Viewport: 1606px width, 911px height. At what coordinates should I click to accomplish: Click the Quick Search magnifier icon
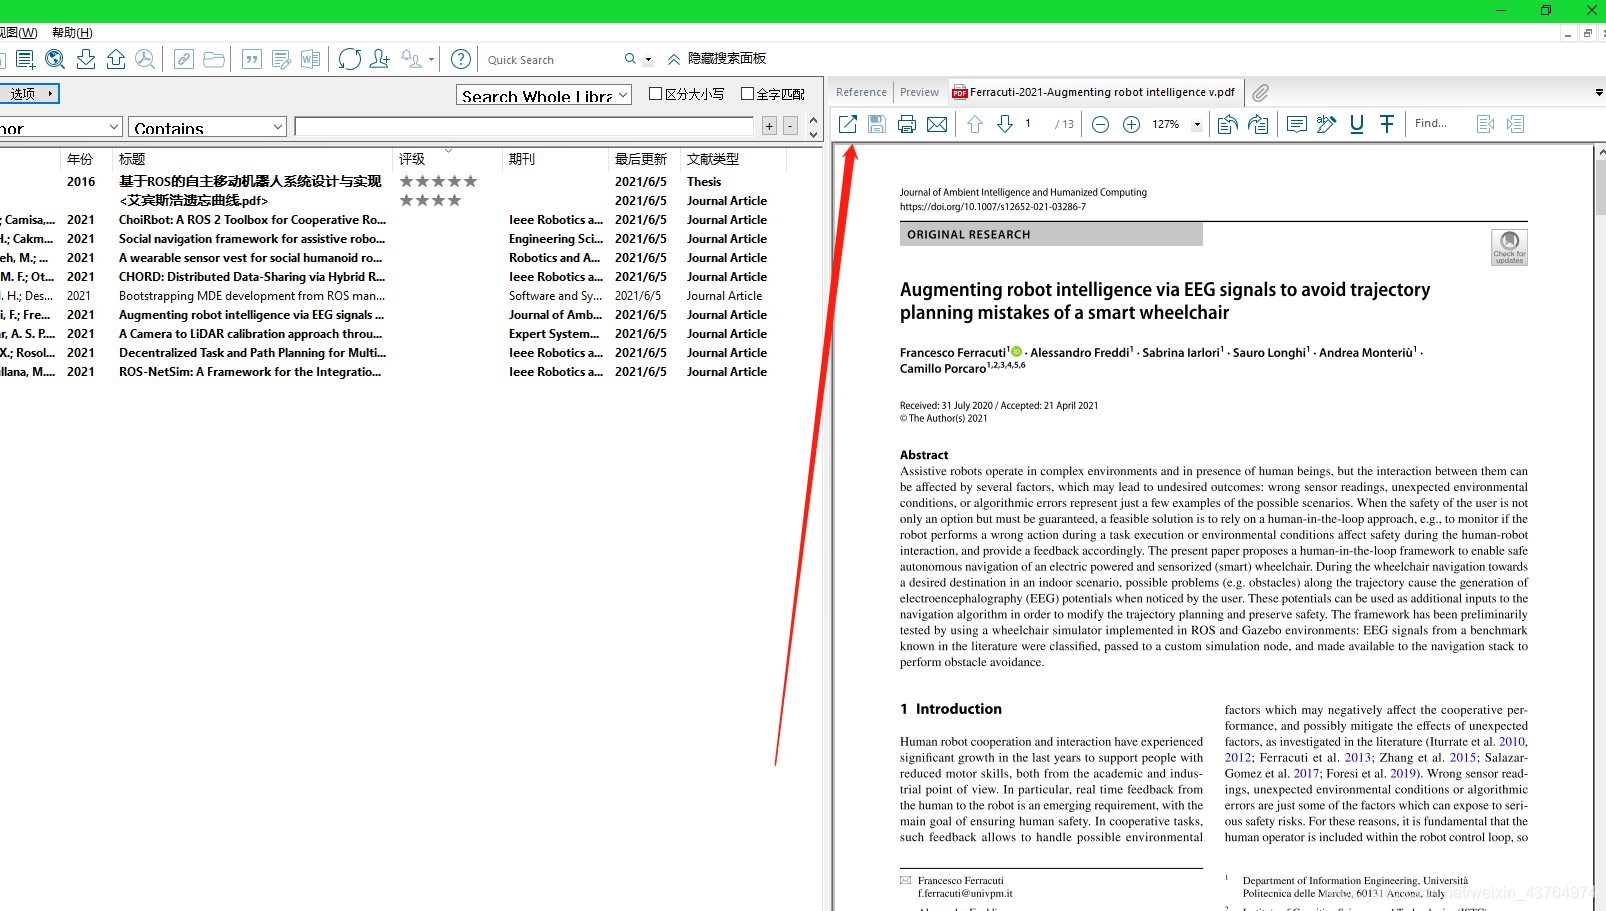coord(630,59)
